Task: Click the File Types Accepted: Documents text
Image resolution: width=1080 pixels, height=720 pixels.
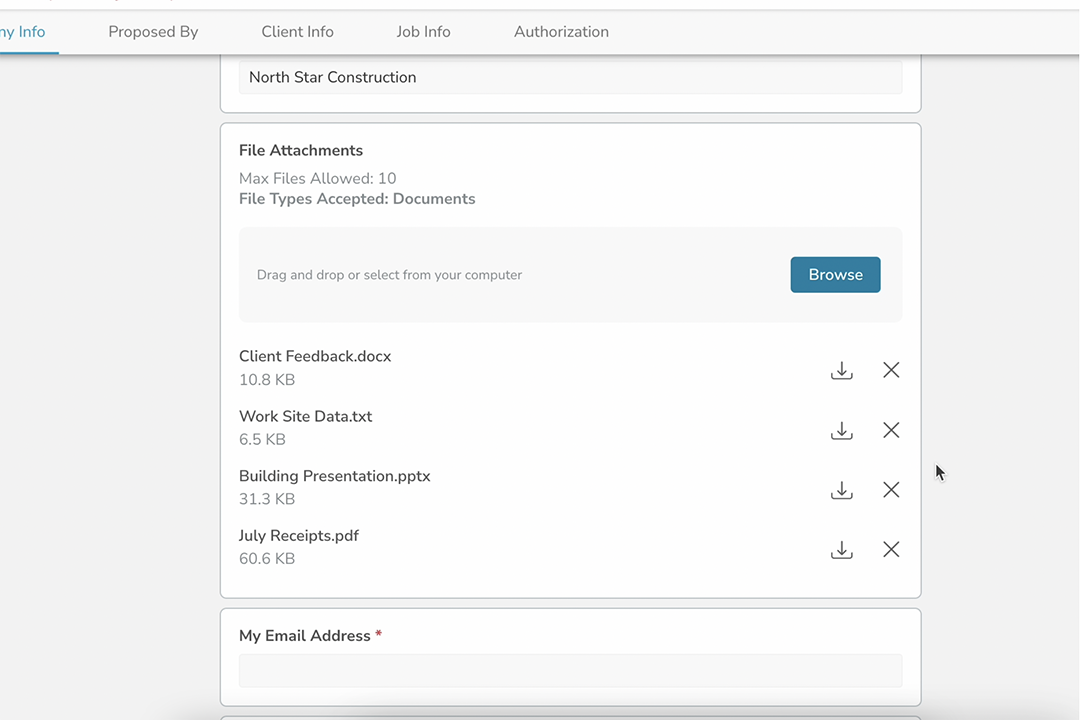Action: [x=357, y=198]
